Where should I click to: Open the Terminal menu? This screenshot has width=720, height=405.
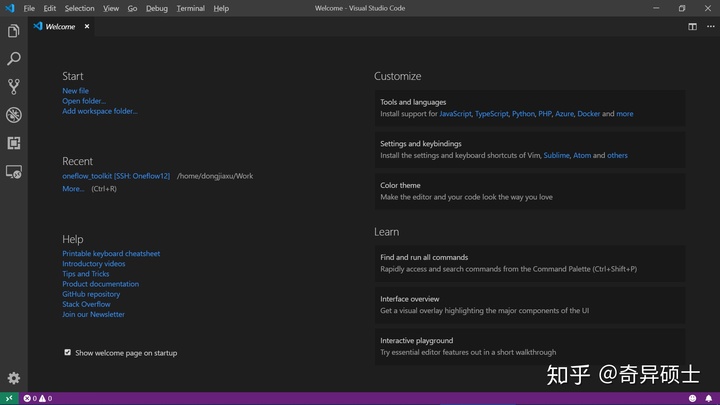click(191, 8)
